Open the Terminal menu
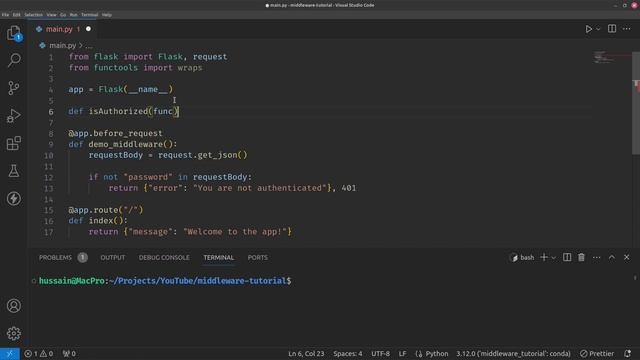Image resolution: width=640 pixels, height=360 pixels. 89,15
